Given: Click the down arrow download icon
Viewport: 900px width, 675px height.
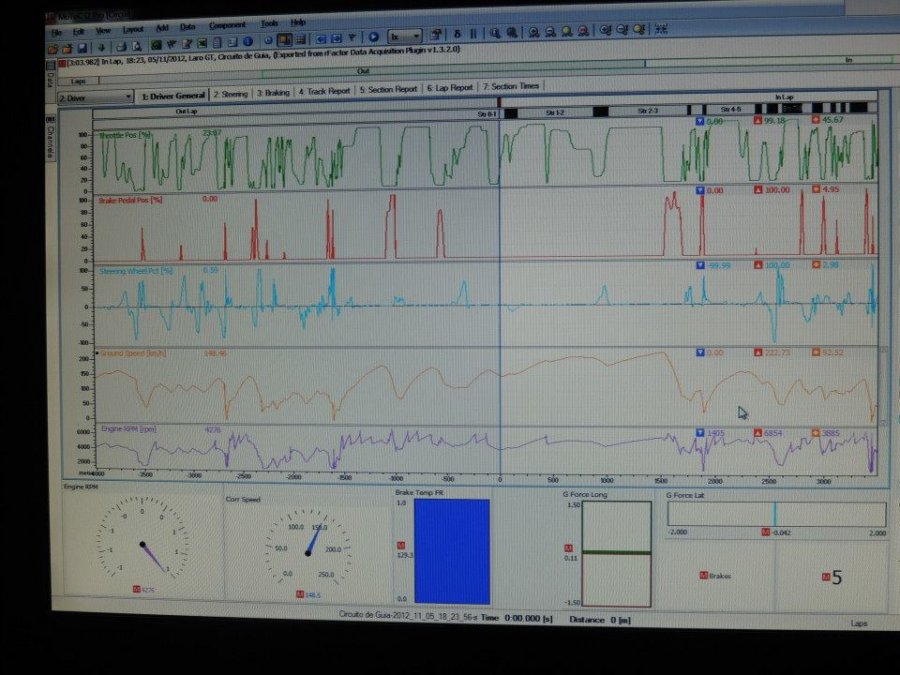Looking at the screenshot, I should tap(102, 47).
